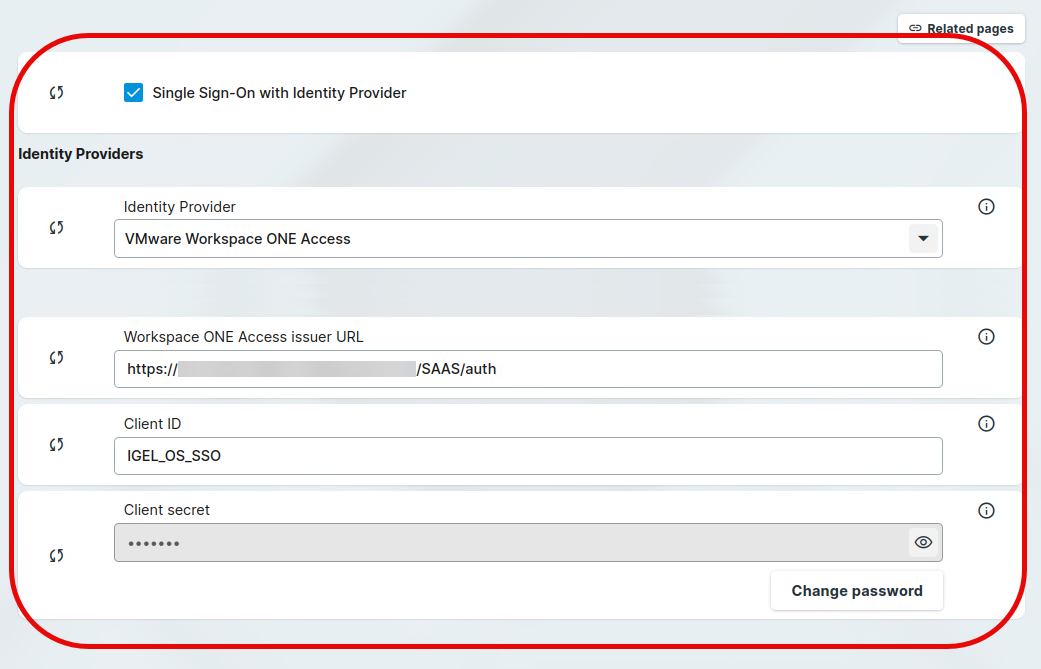Click the masked Client secret field
This screenshot has height=669, width=1041.
tap(510, 543)
